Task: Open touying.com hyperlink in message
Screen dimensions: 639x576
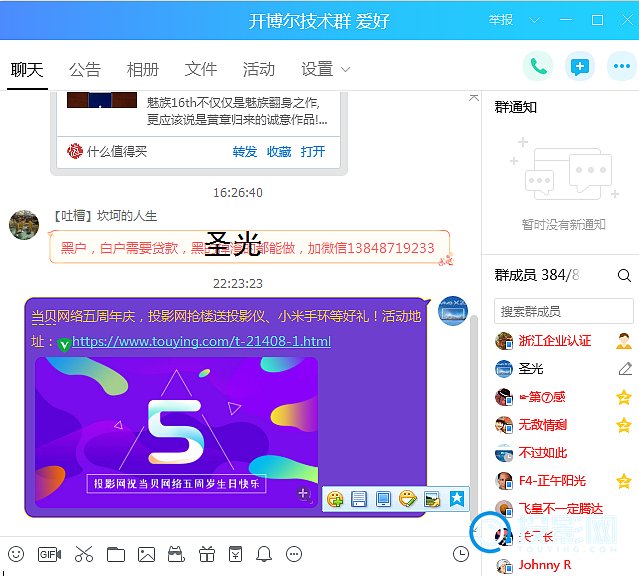Action: [201, 341]
